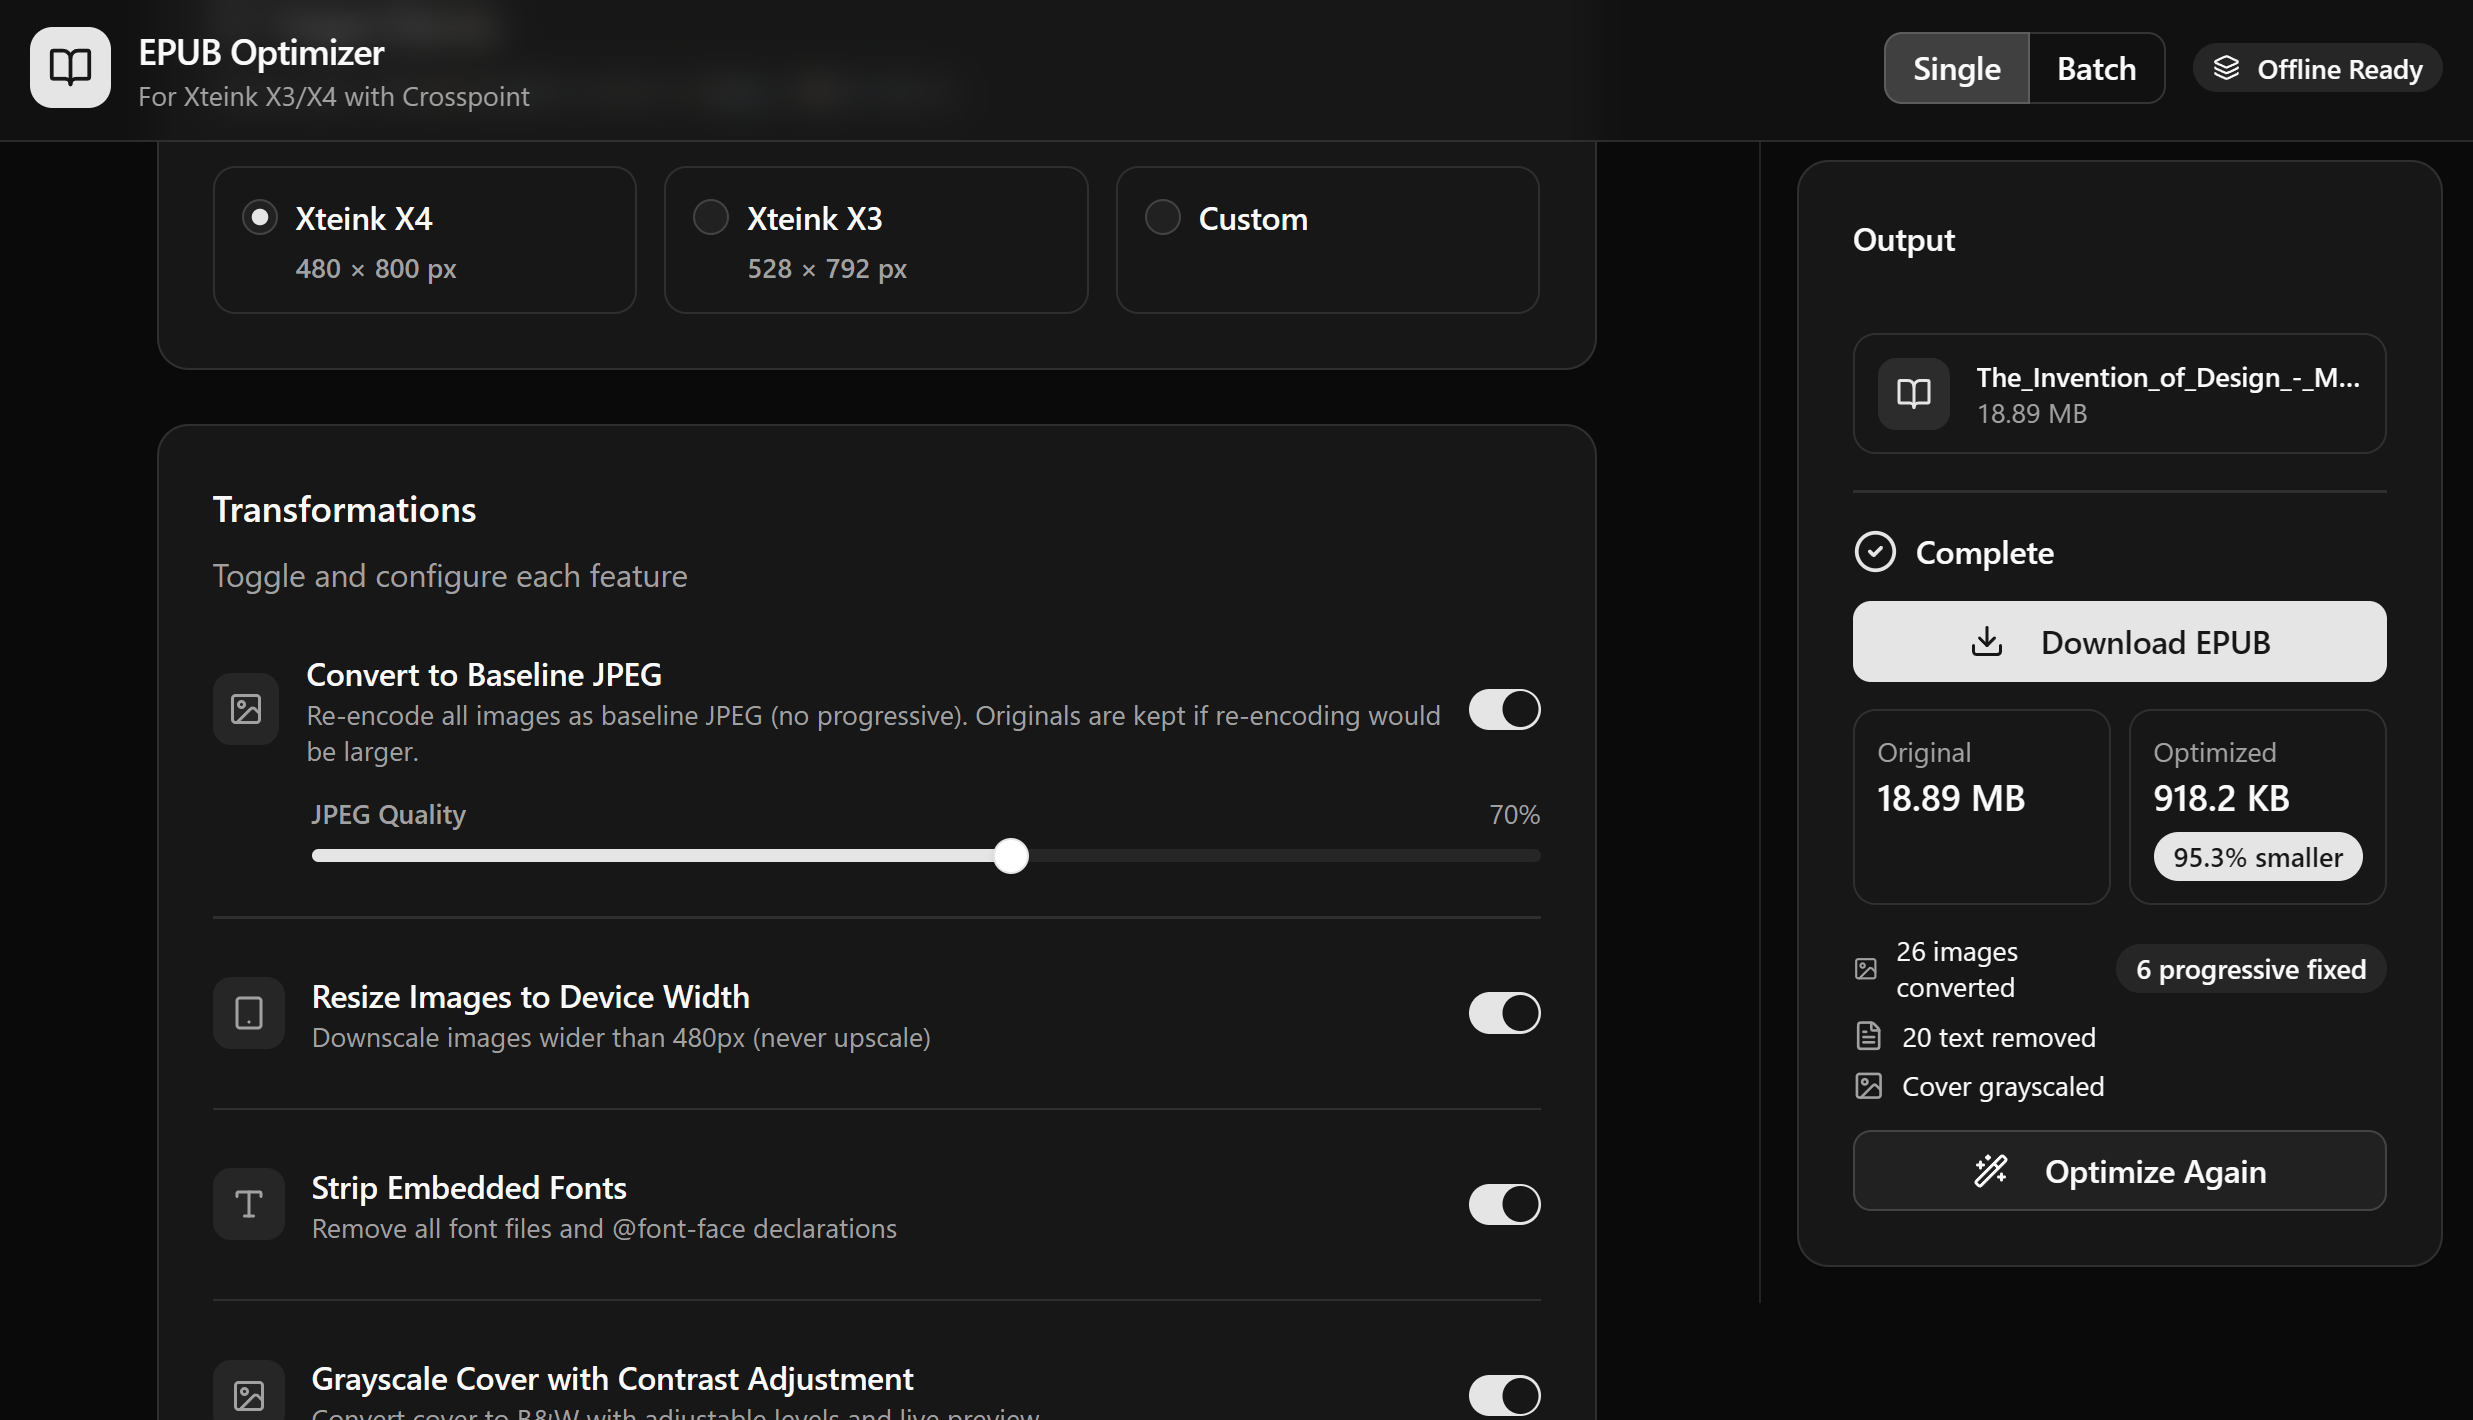Click the EPUB Optimizer book logo icon
This screenshot has width=2473, height=1420.
[x=70, y=67]
